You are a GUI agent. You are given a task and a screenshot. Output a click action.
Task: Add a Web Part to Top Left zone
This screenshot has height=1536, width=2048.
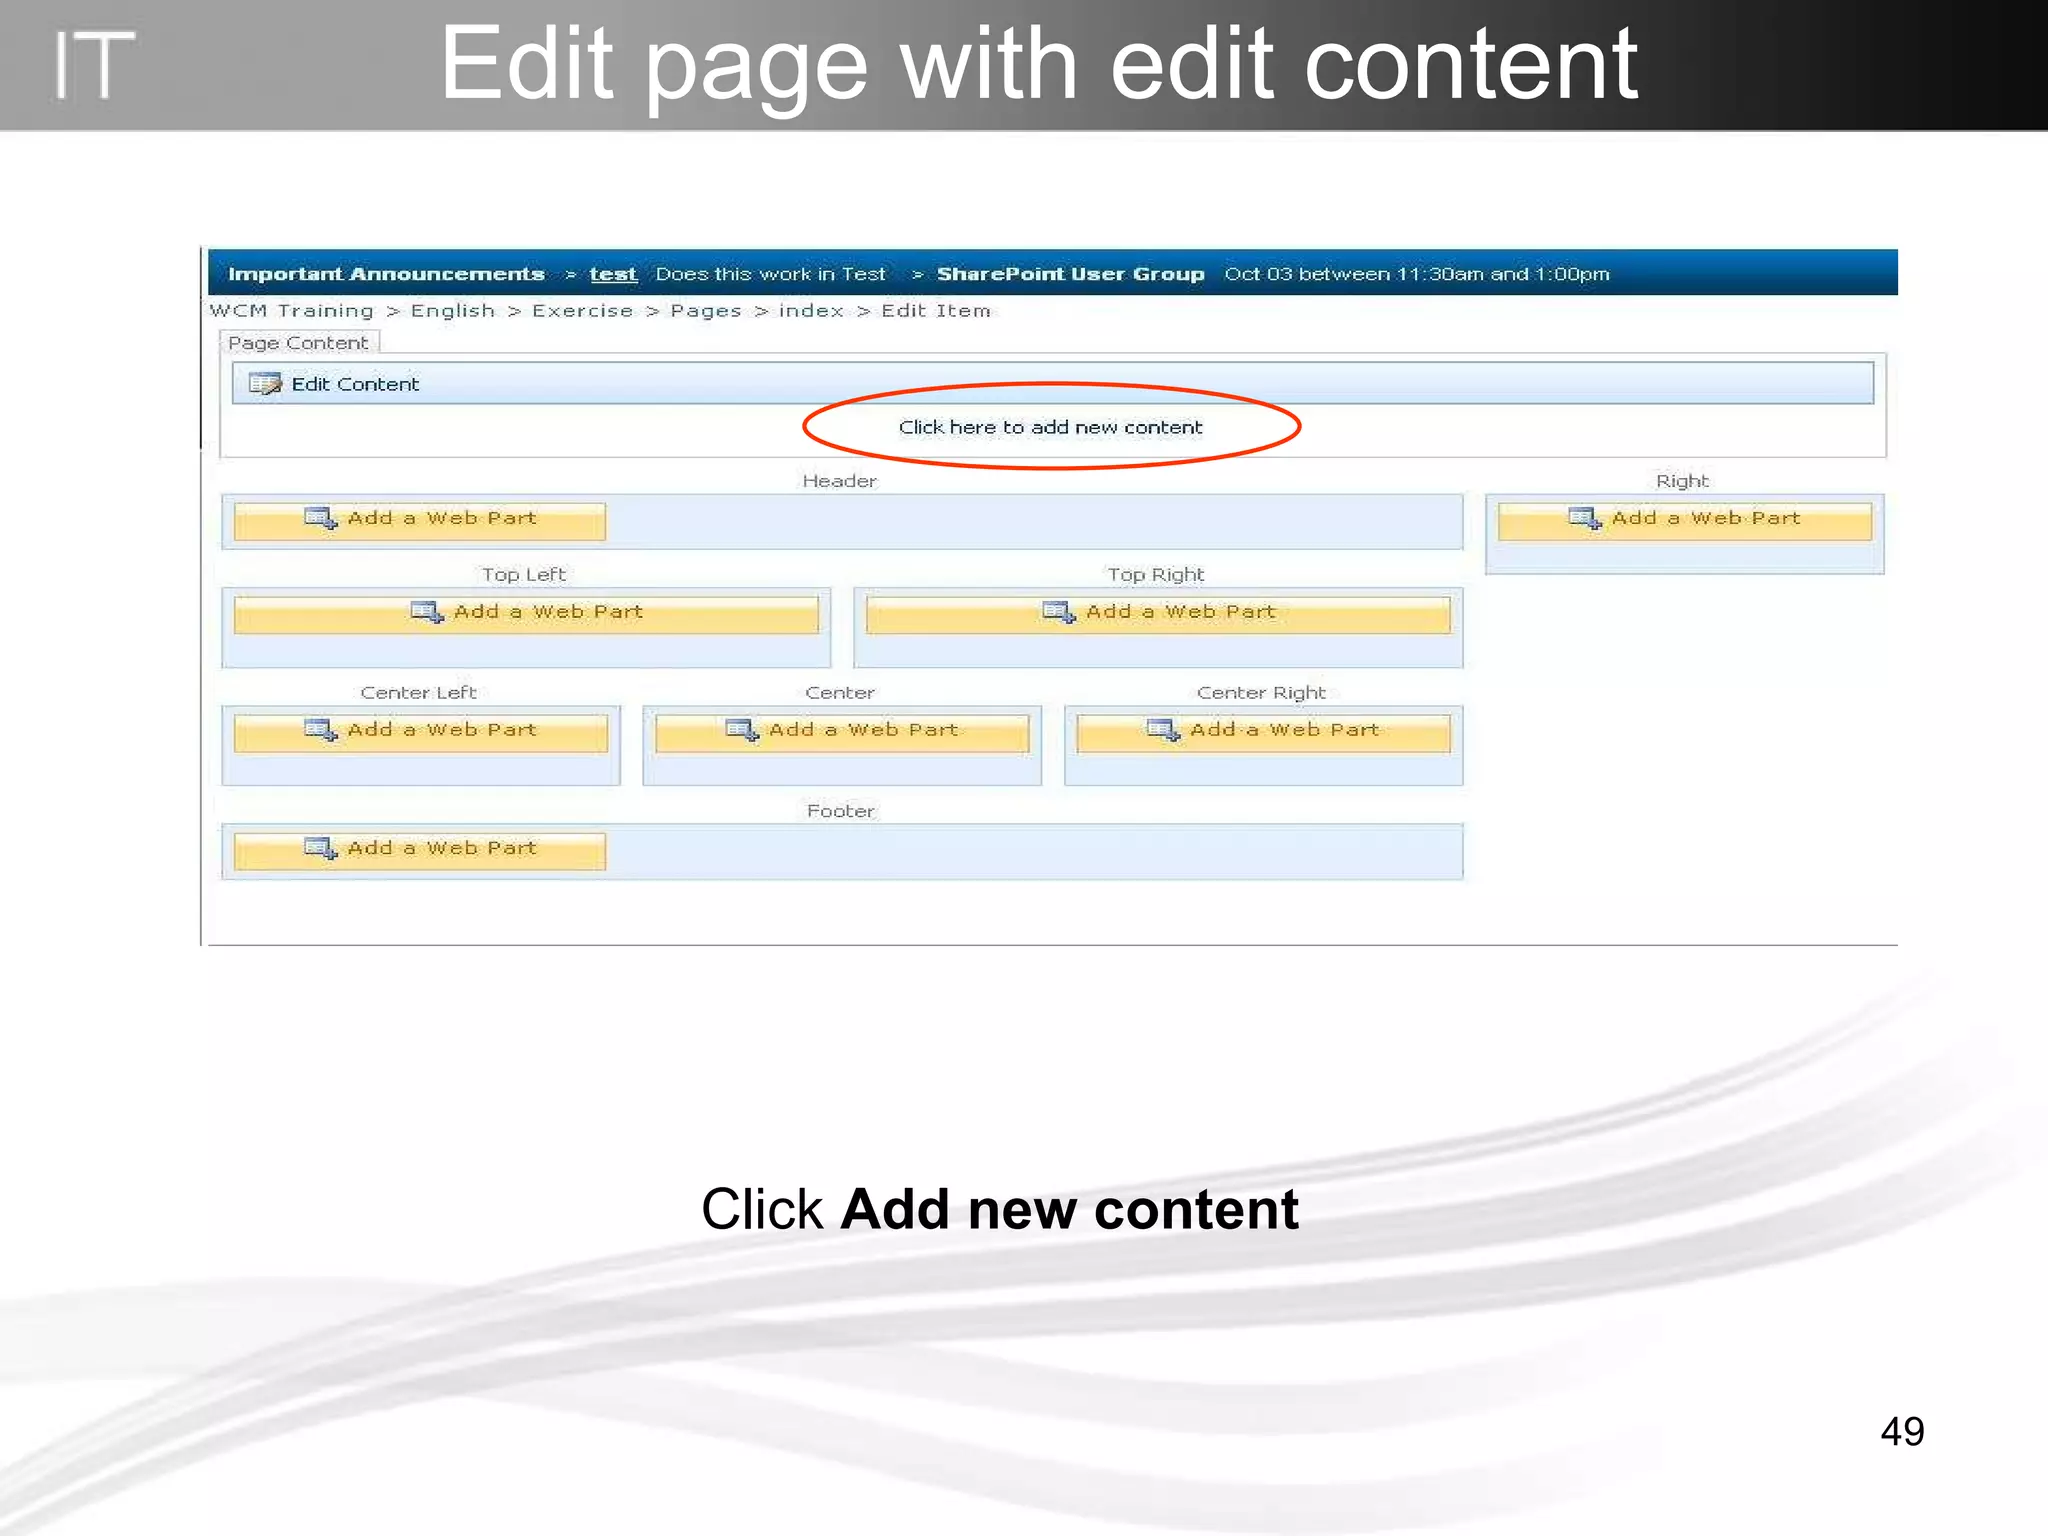click(x=526, y=614)
